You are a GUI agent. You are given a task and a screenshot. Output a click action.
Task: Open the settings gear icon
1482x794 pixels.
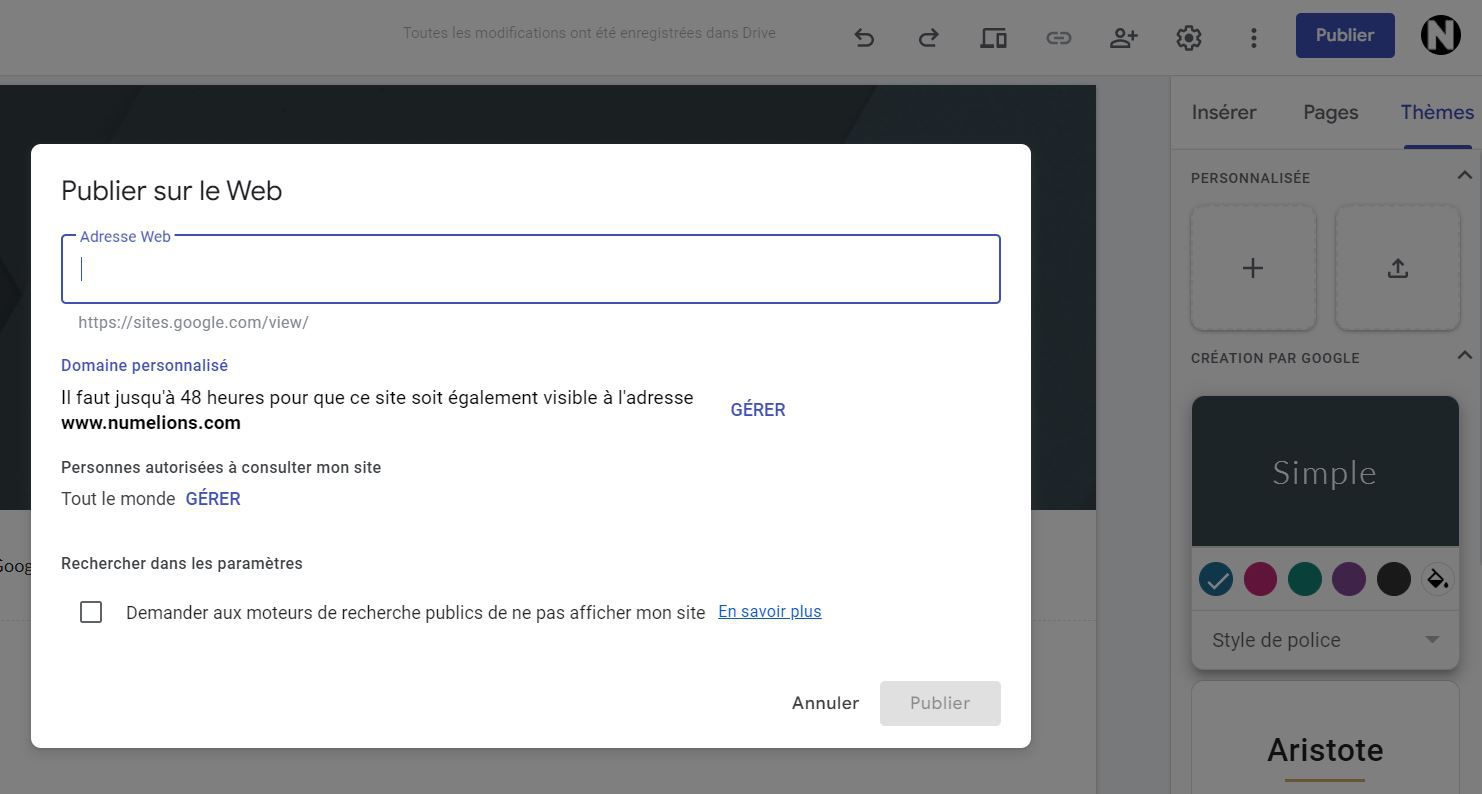pyautogui.click(x=1188, y=38)
